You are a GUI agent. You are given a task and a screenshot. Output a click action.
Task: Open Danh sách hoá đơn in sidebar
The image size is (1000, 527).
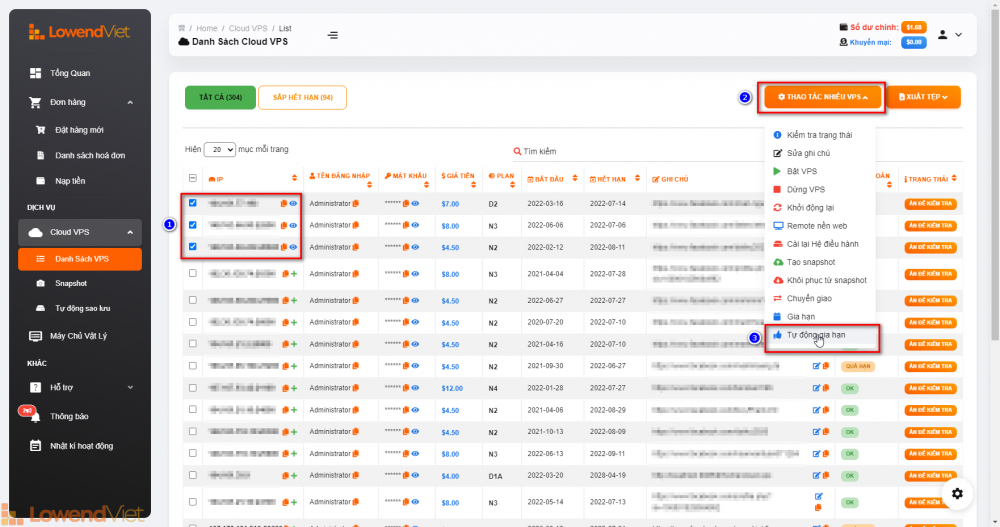tap(90, 156)
